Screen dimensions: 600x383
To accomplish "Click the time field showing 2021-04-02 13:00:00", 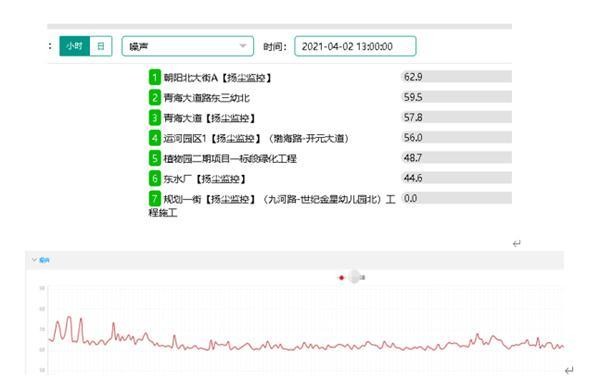I will [x=355, y=46].
